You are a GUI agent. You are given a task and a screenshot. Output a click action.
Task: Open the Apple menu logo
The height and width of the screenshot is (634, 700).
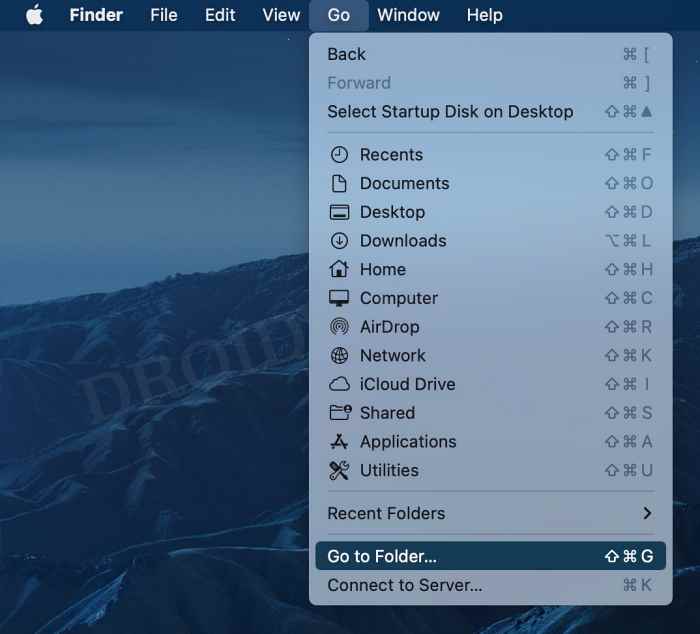tap(34, 14)
